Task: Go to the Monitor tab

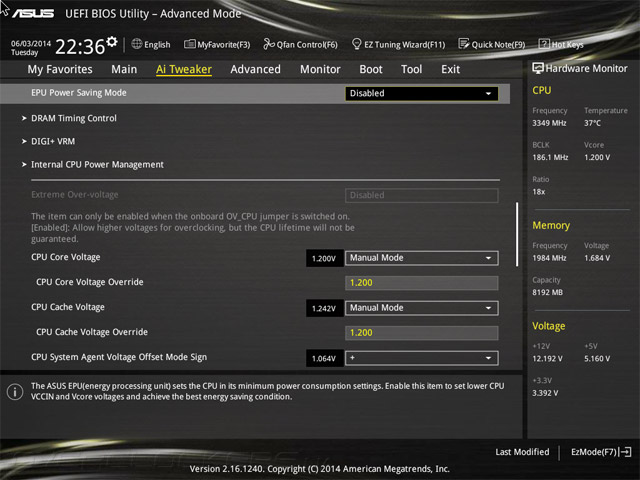Action: click(x=320, y=69)
